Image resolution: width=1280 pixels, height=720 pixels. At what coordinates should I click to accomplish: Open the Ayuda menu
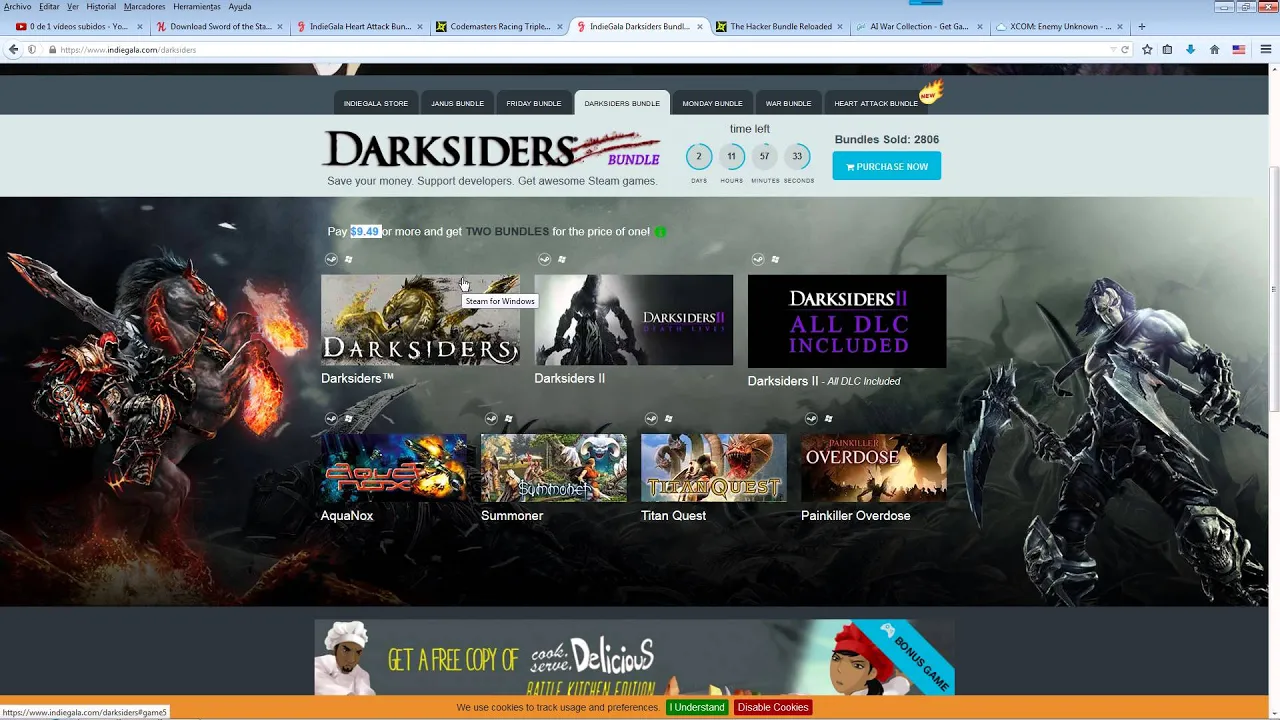tap(240, 6)
